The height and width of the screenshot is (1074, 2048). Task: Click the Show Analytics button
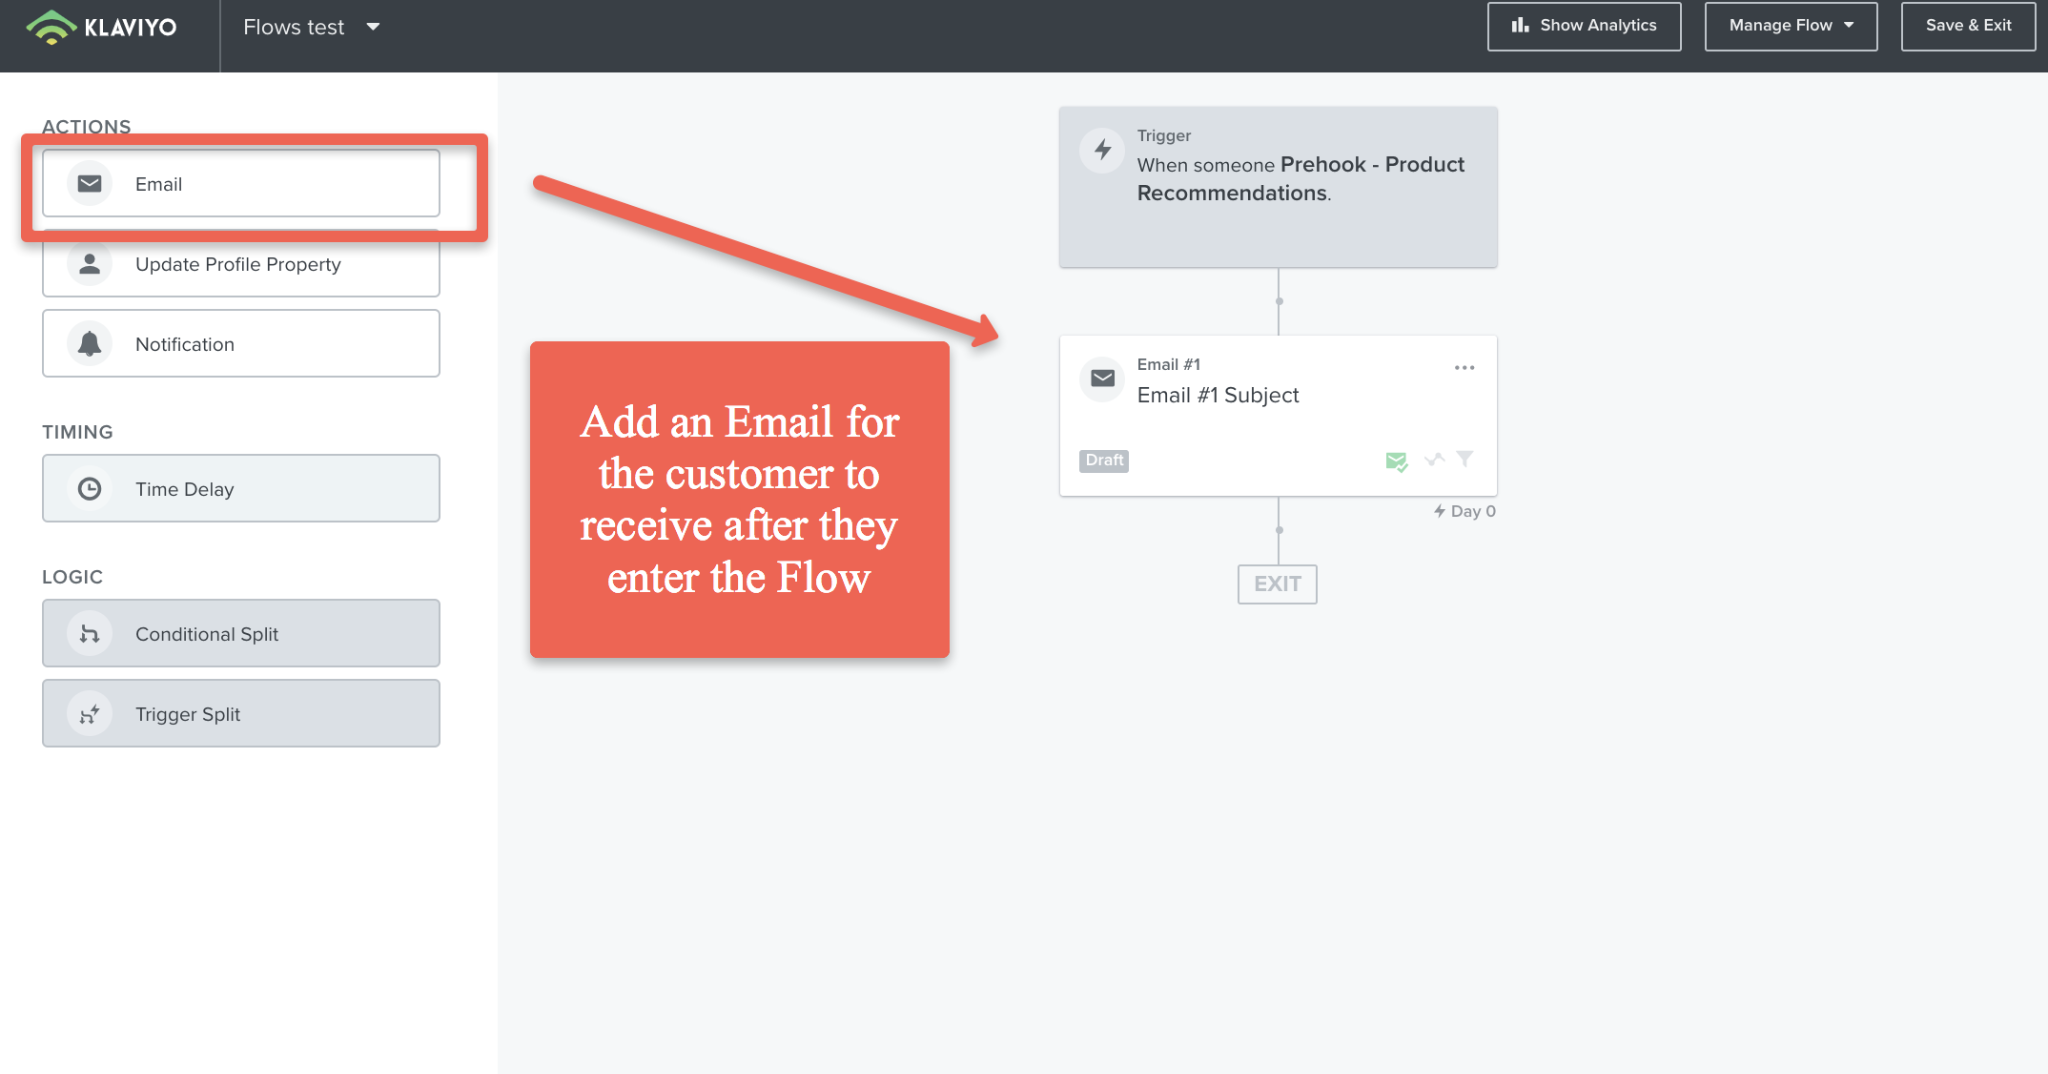(x=1584, y=26)
